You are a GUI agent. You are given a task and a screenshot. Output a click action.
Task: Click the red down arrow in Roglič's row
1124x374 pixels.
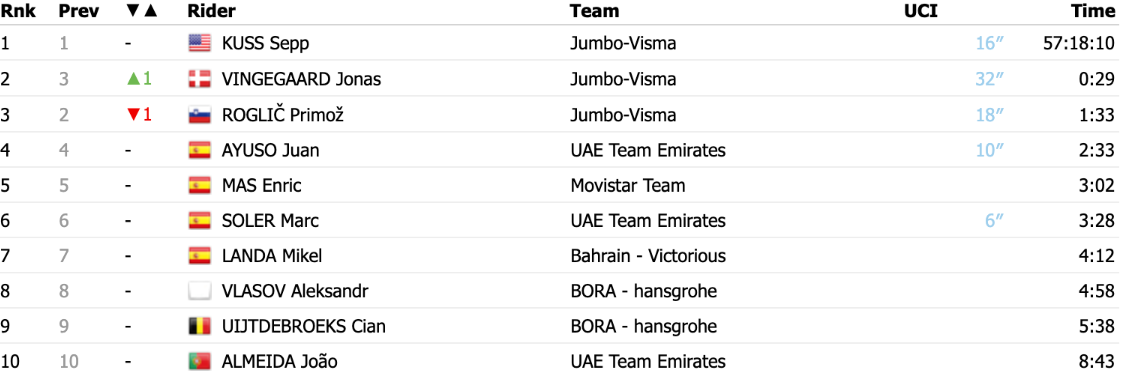point(133,115)
